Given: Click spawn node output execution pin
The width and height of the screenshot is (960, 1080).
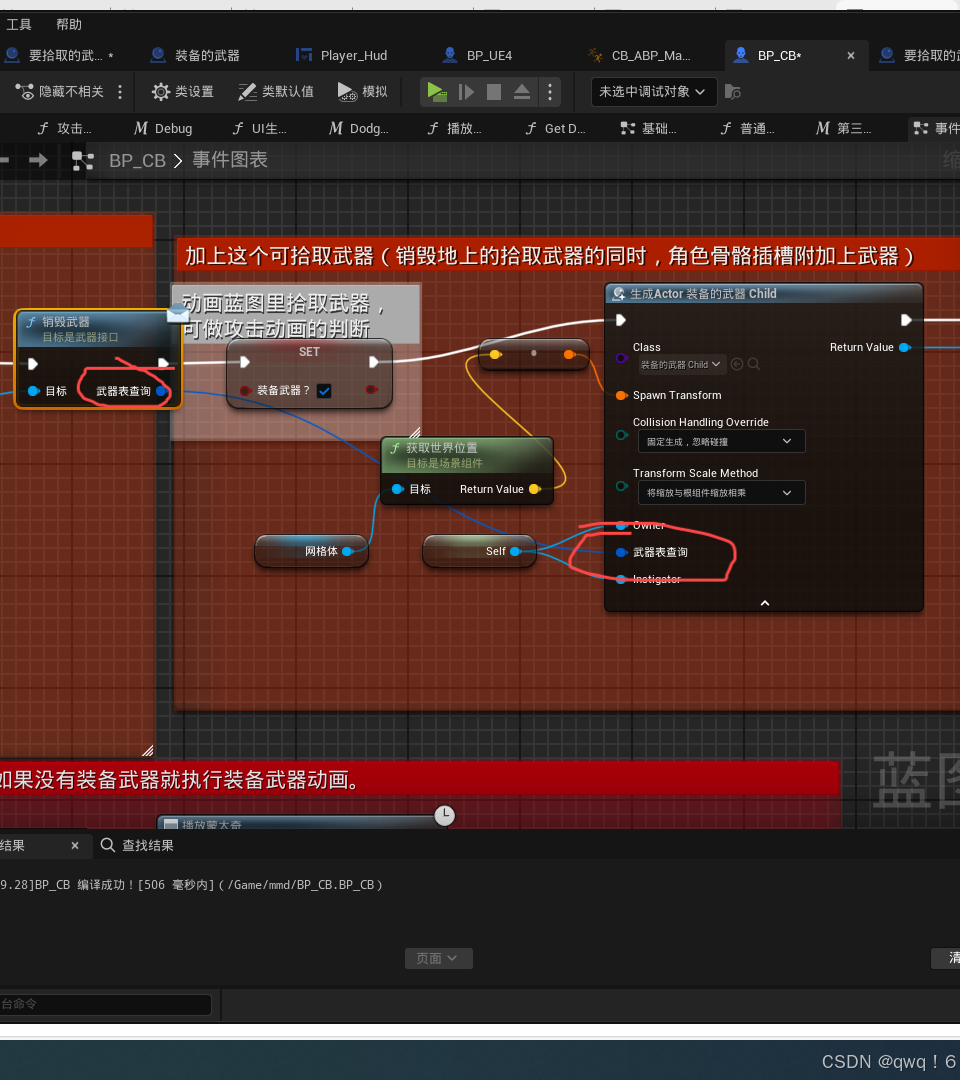Looking at the screenshot, I should click(906, 320).
